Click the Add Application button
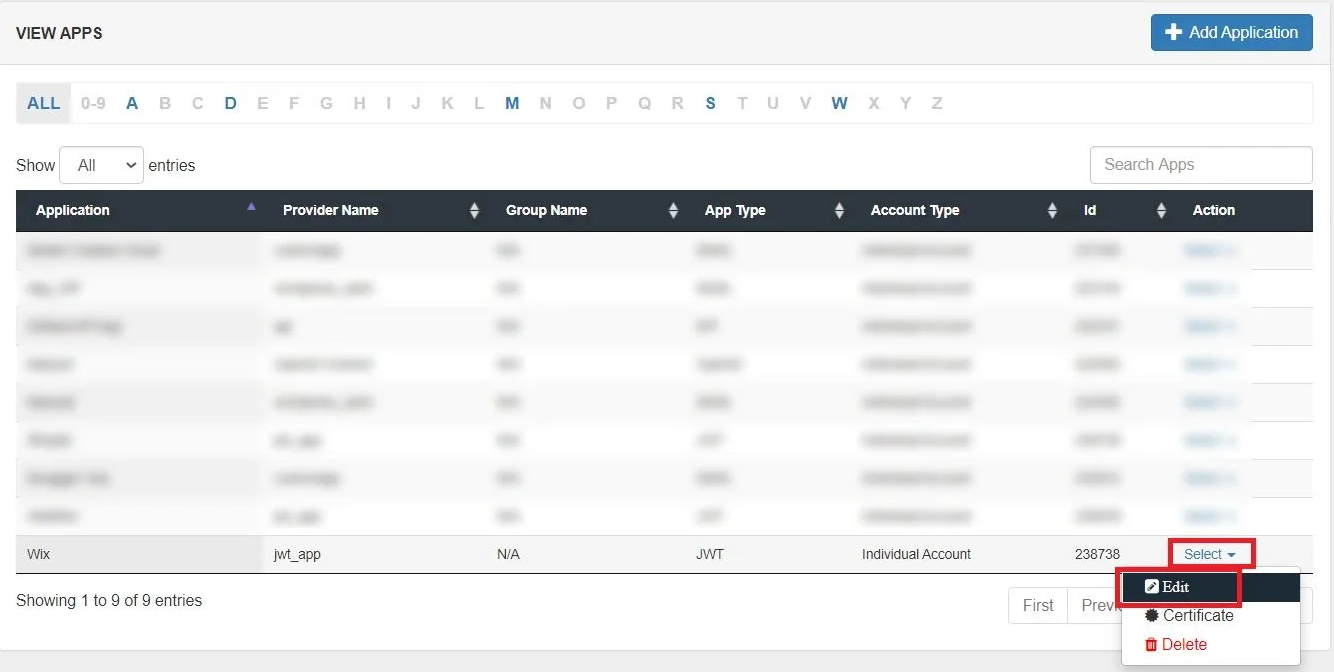 (1231, 32)
